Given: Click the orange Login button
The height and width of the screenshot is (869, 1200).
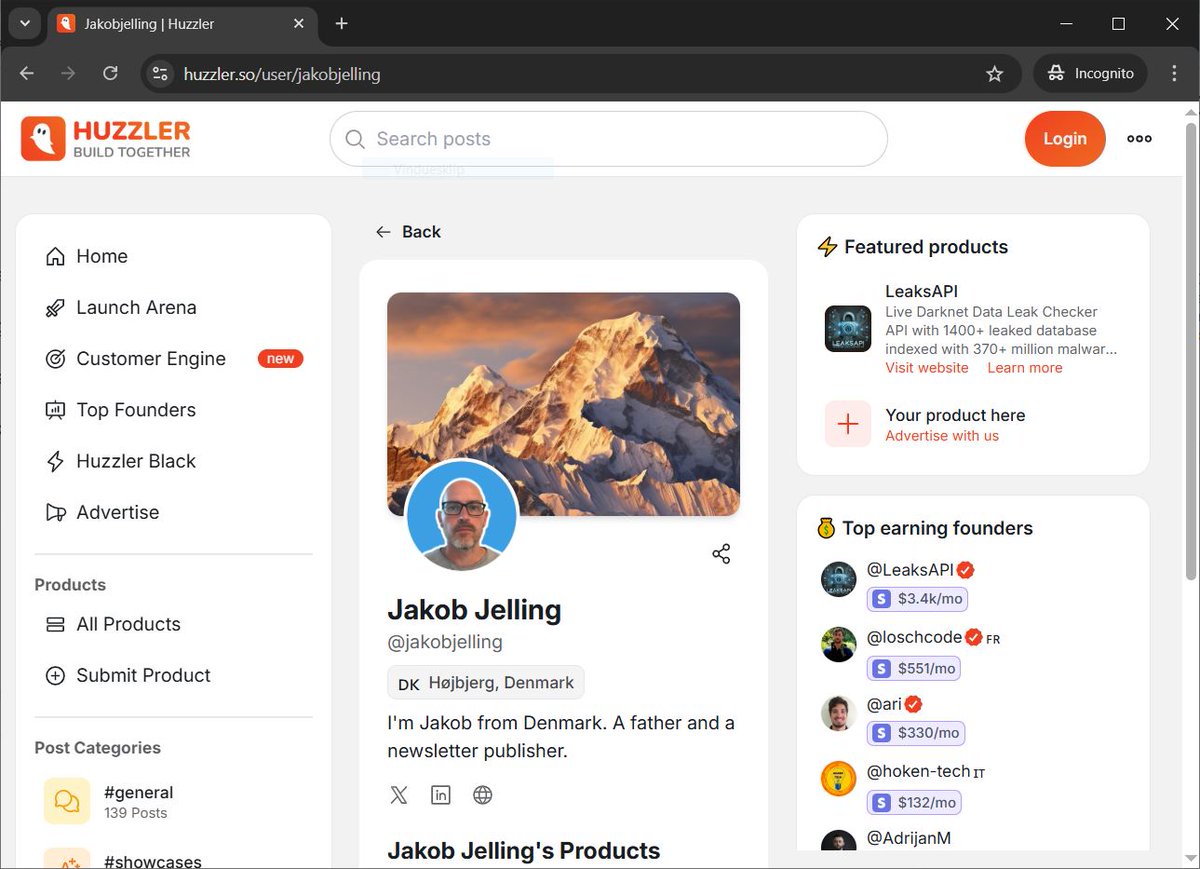Looking at the screenshot, I should 1065,139.
